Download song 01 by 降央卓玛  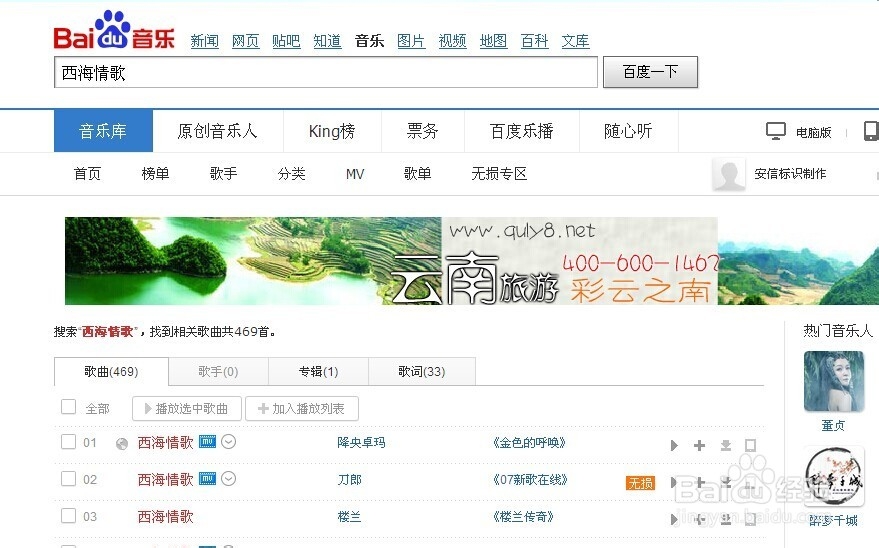725,445
